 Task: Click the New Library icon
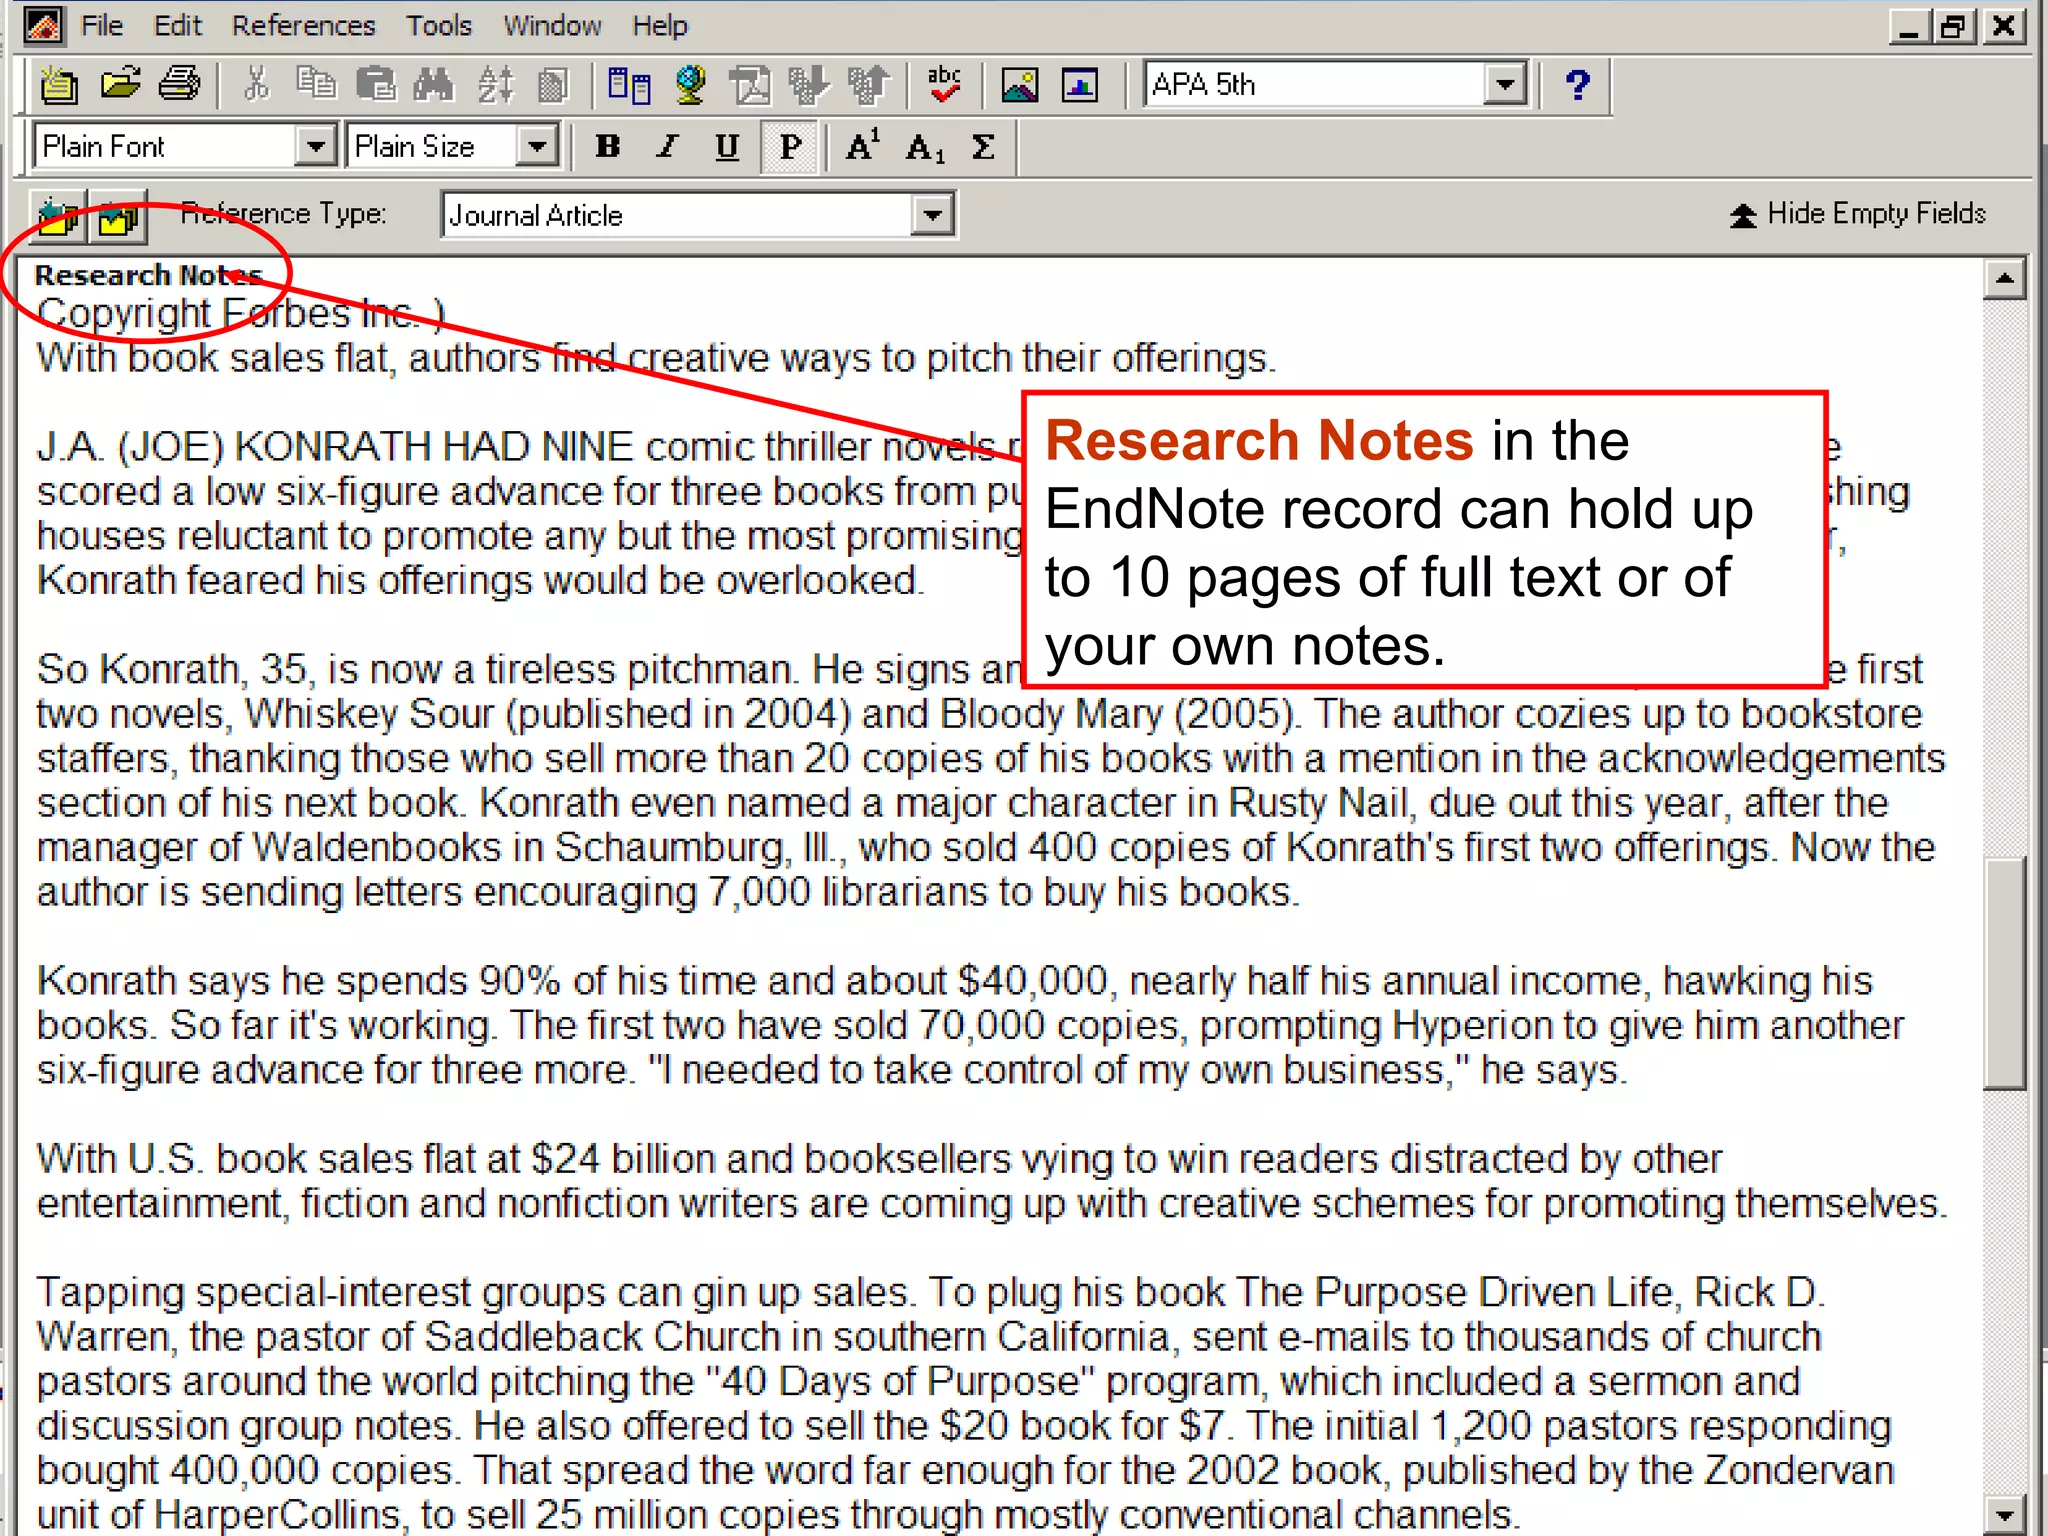point(59,85)
